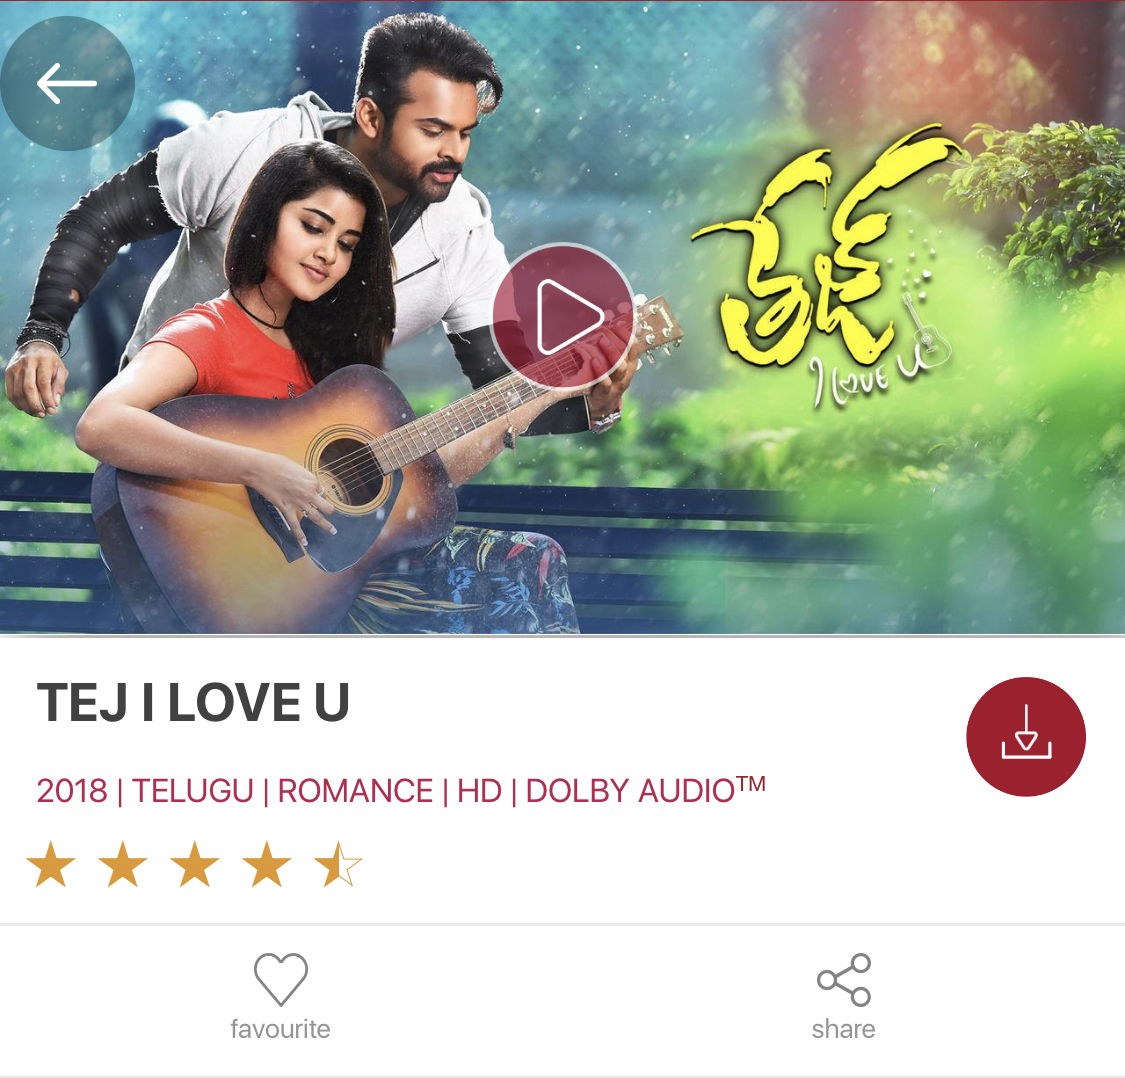Open sharing via the share icon
Image resolution: width=1125 pixels, height=1078 pixels.
pyautogui.click(x=844, y=980)
